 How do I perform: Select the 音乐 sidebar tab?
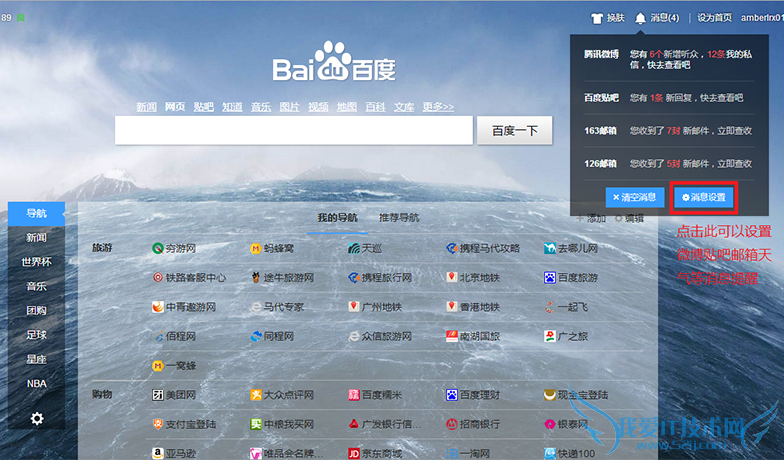coord(36,286)
